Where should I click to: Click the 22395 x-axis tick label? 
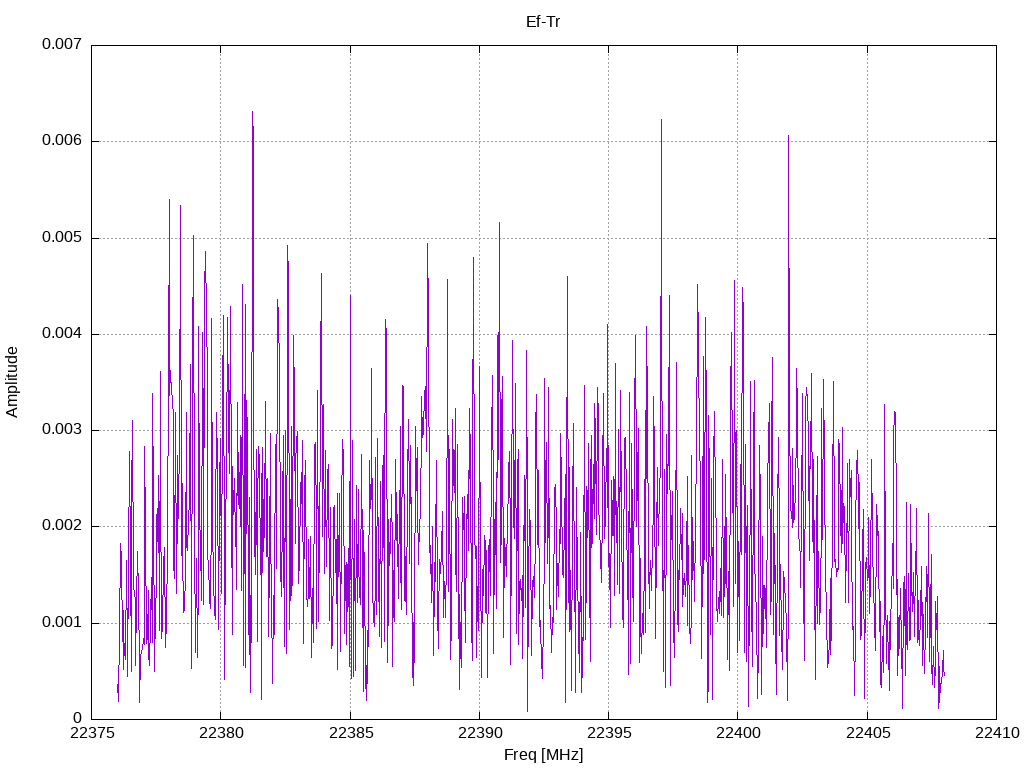[609, 733]
